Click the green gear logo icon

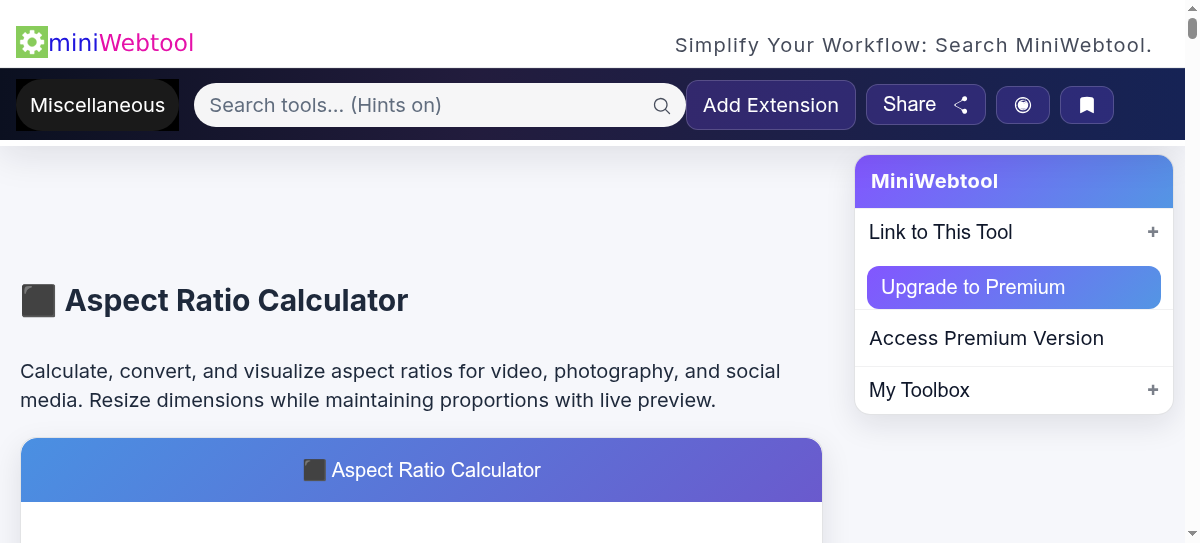(32, 43)
